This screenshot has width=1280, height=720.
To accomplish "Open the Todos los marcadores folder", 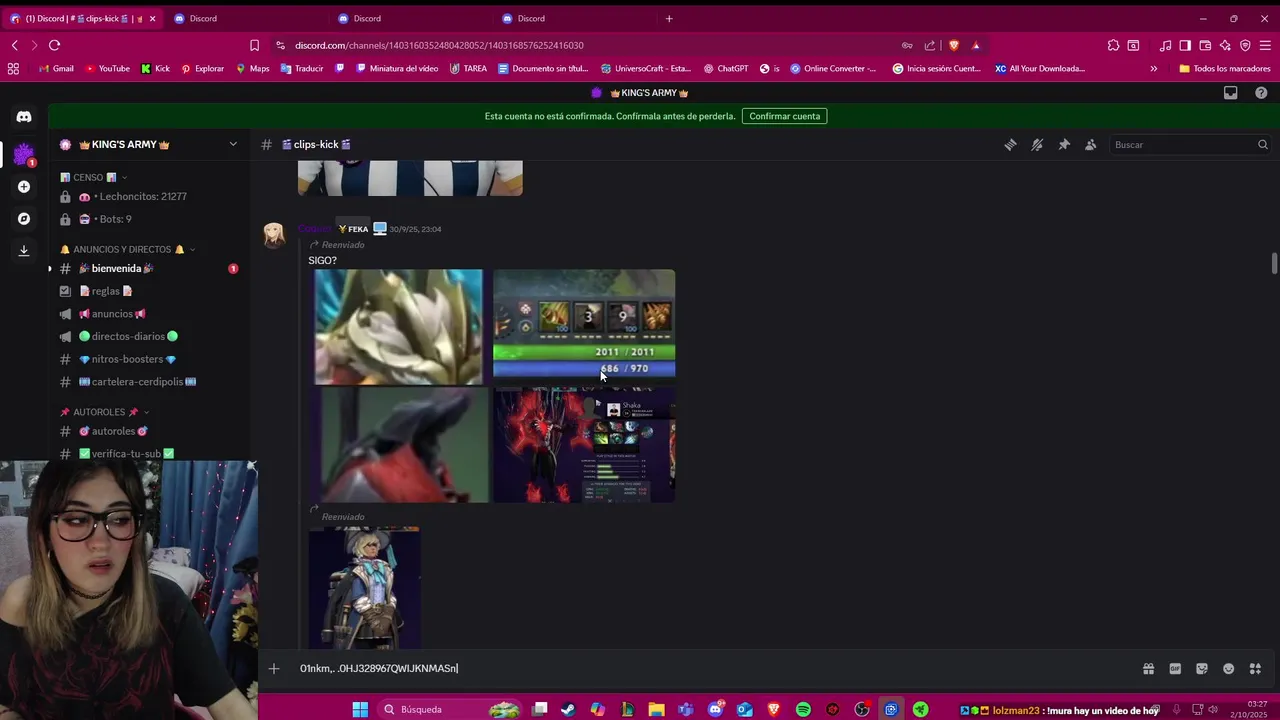I will point(1225,69).
